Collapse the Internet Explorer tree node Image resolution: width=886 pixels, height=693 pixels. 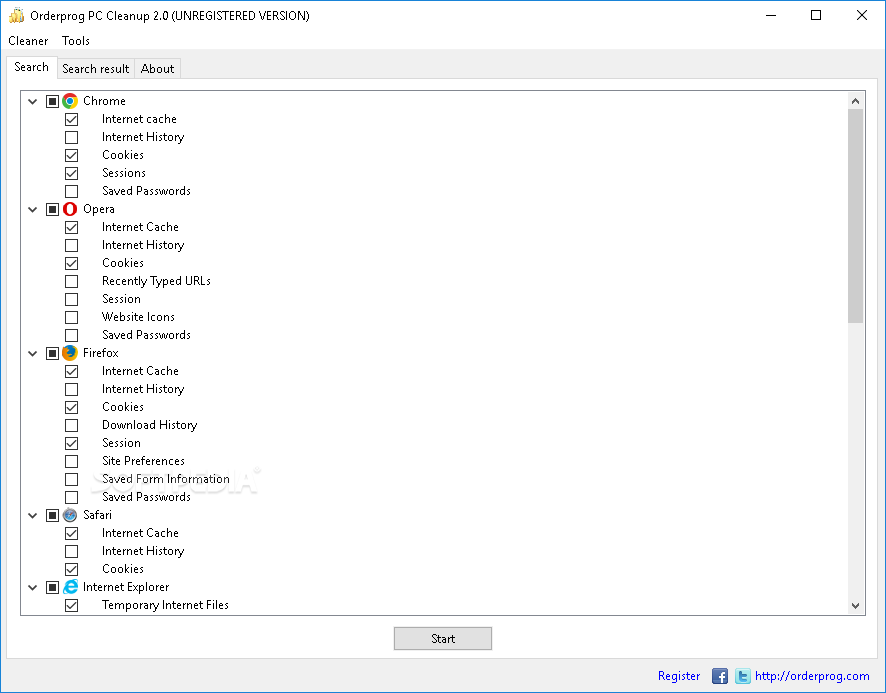[33, 588]
